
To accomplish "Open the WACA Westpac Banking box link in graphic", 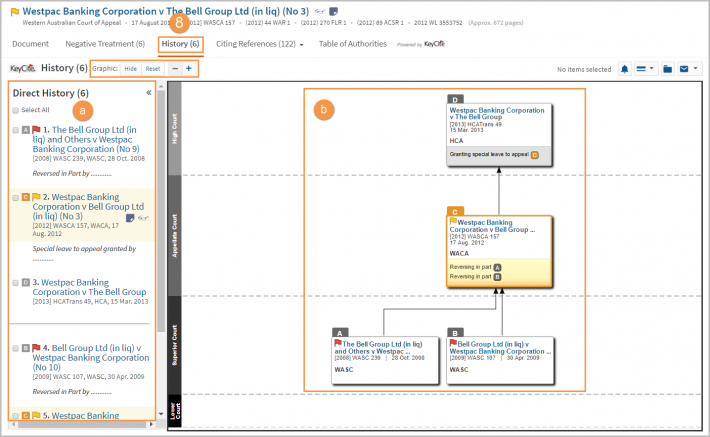I will (492, 226).
